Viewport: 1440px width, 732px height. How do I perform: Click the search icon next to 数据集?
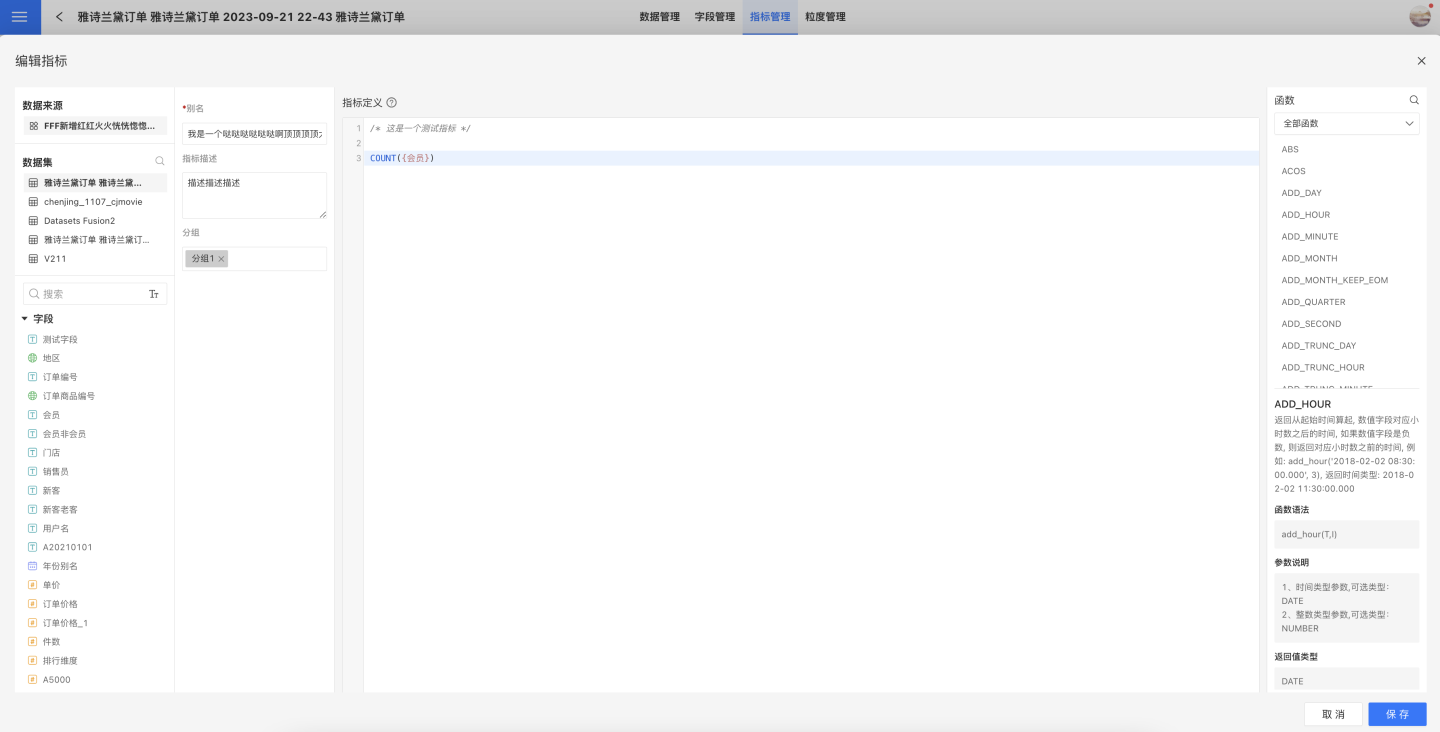point(160,161)
